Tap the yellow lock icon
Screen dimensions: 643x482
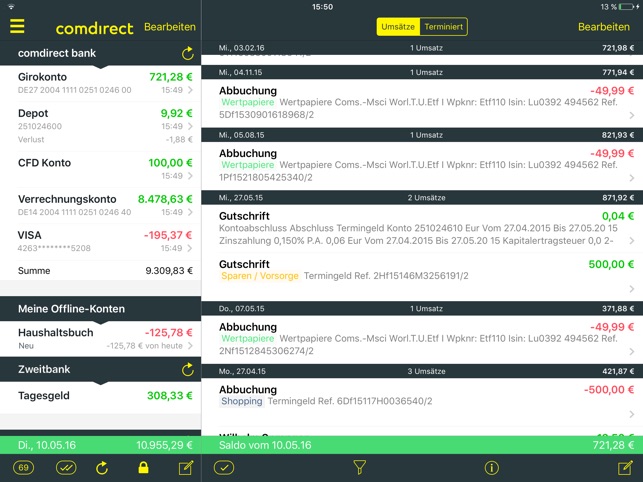pos(143,467)
